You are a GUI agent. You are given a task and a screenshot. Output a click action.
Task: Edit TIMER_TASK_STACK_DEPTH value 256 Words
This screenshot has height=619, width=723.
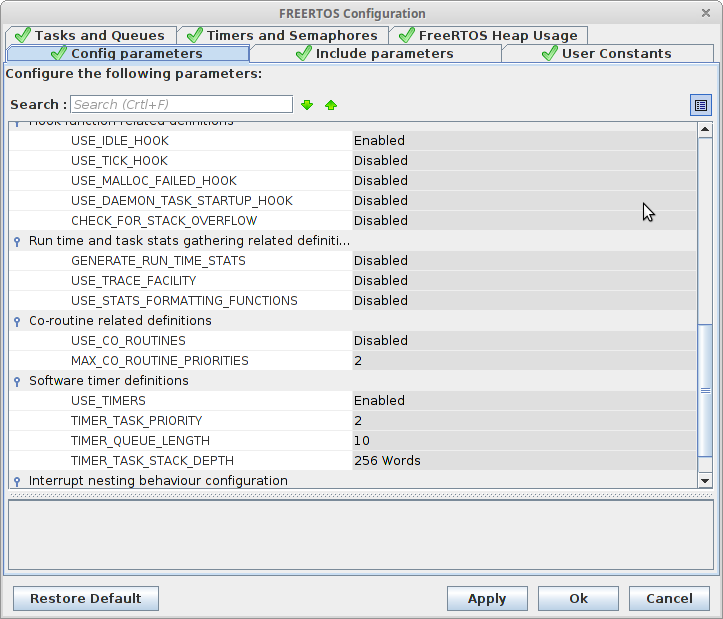click(524, 461)
